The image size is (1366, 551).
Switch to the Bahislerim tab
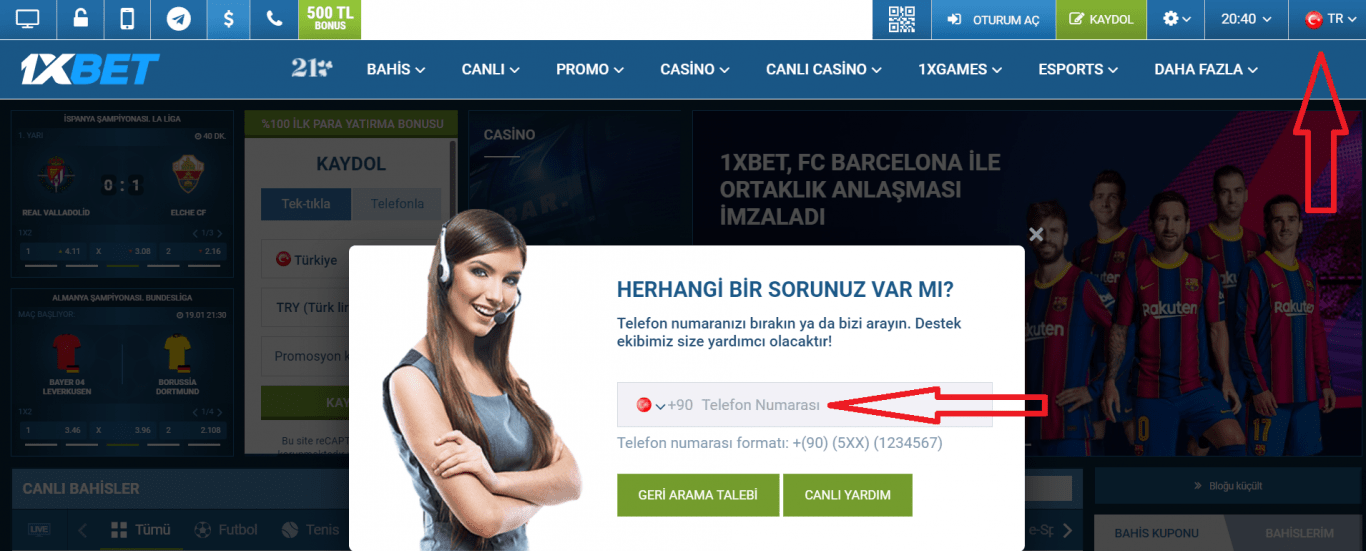point(1299,533)
